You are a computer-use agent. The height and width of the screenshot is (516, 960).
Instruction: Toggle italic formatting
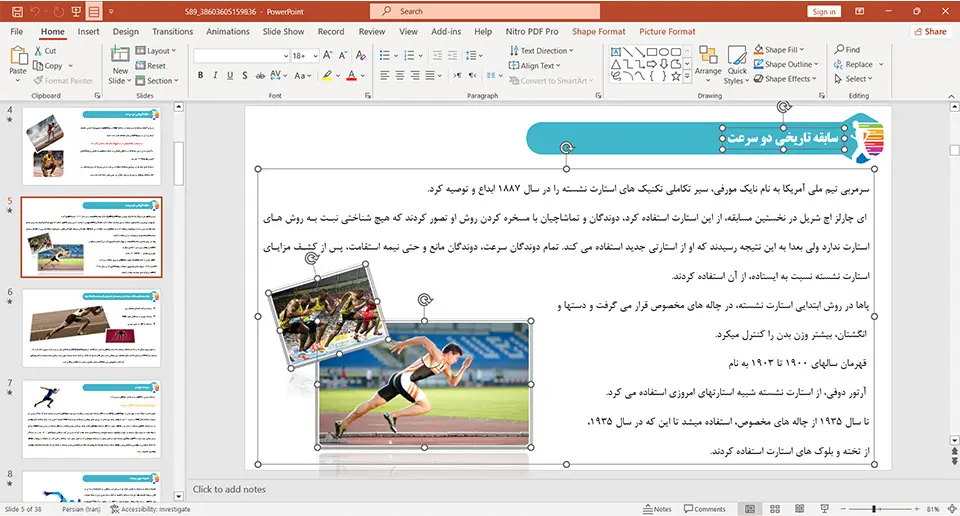pos(215,75)
